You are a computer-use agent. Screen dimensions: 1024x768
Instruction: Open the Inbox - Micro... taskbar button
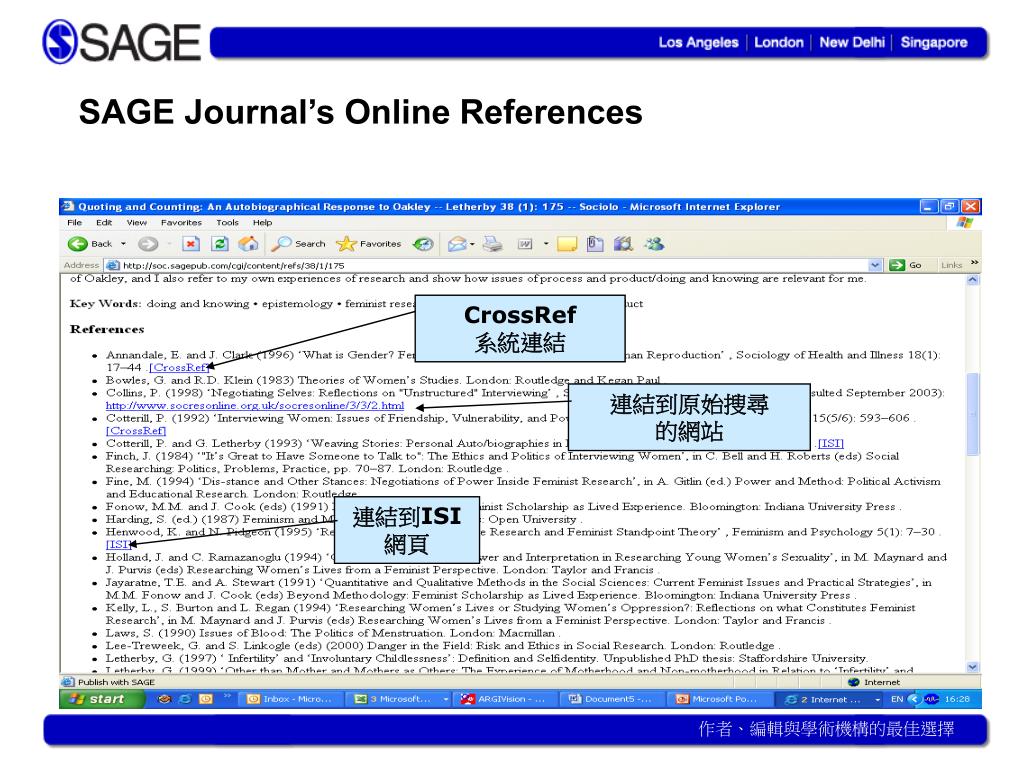click(289, 699)
